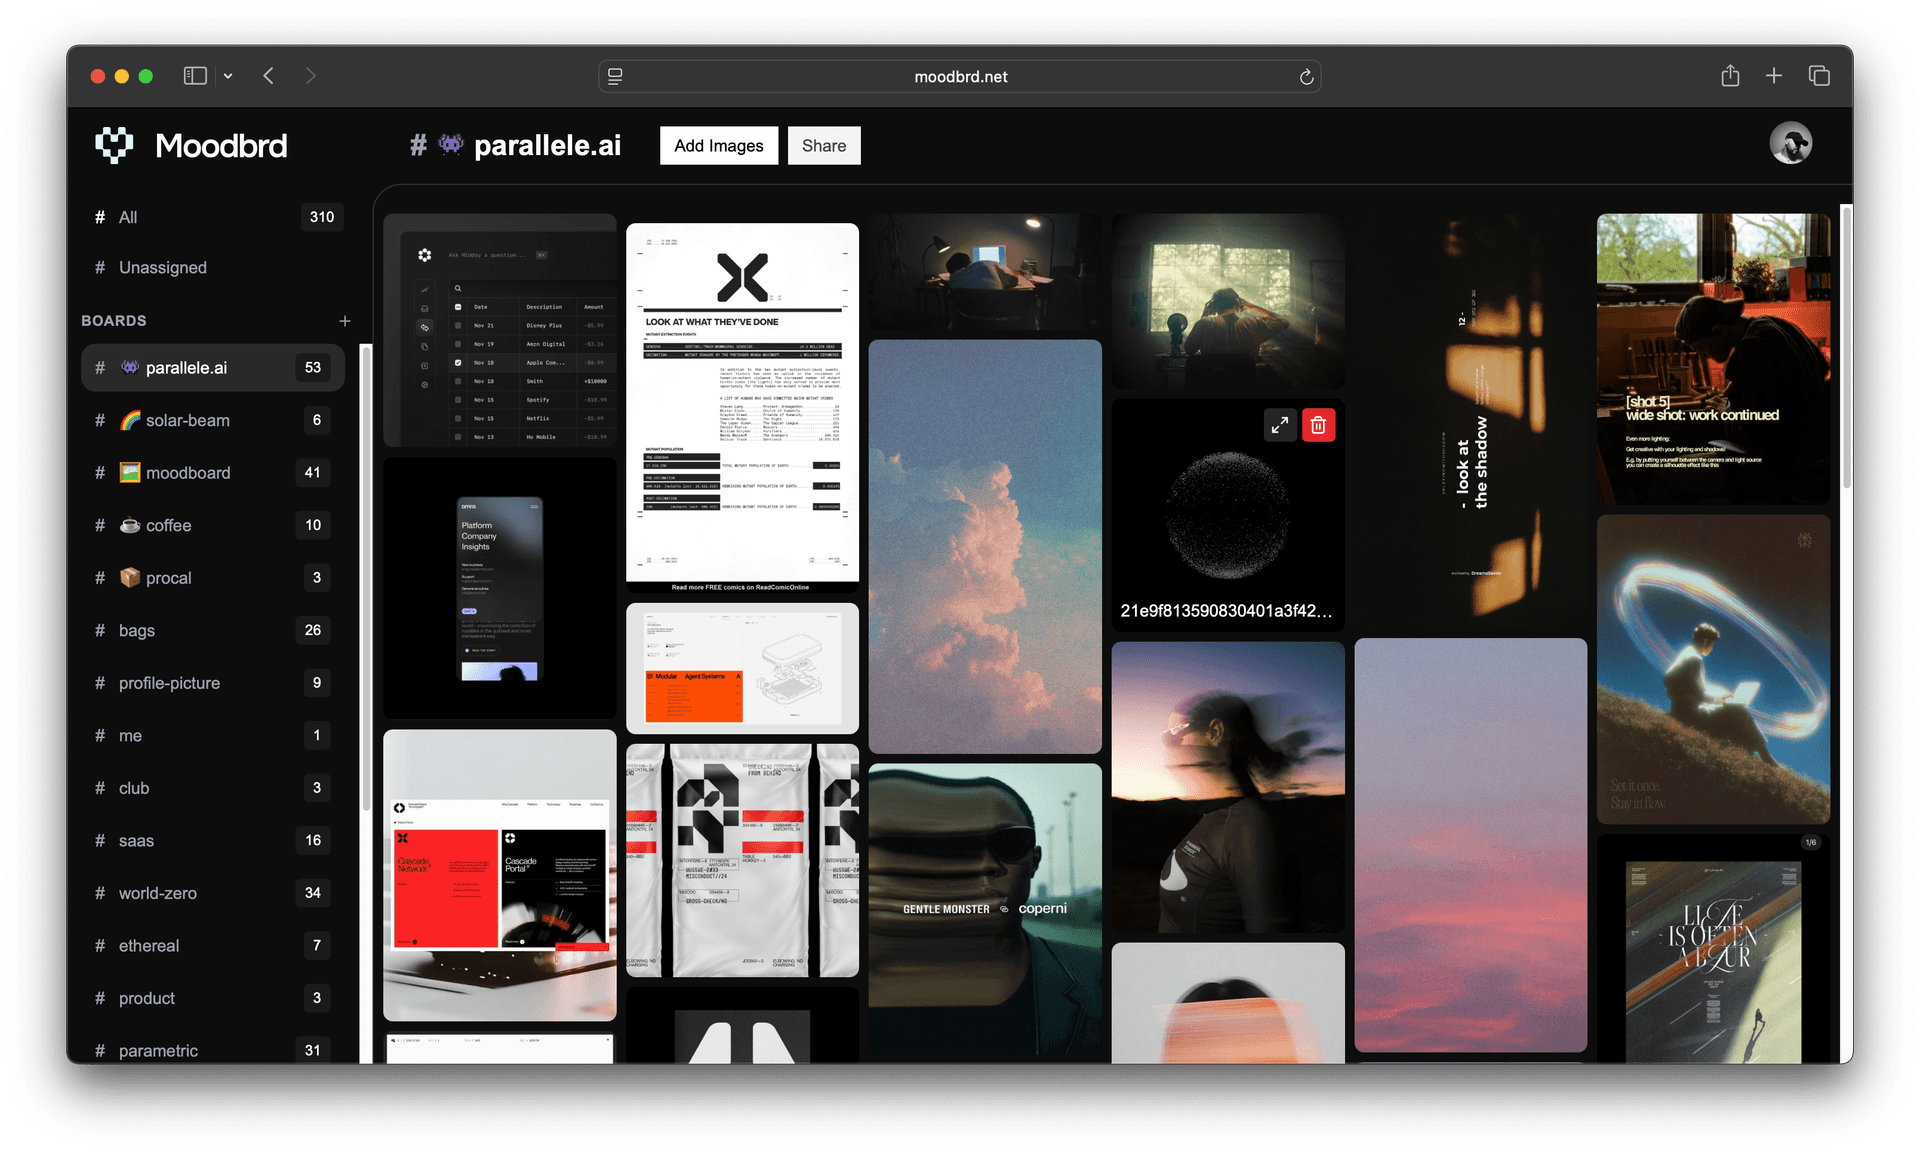Toggle the Safari sidebar

(195, 75)
